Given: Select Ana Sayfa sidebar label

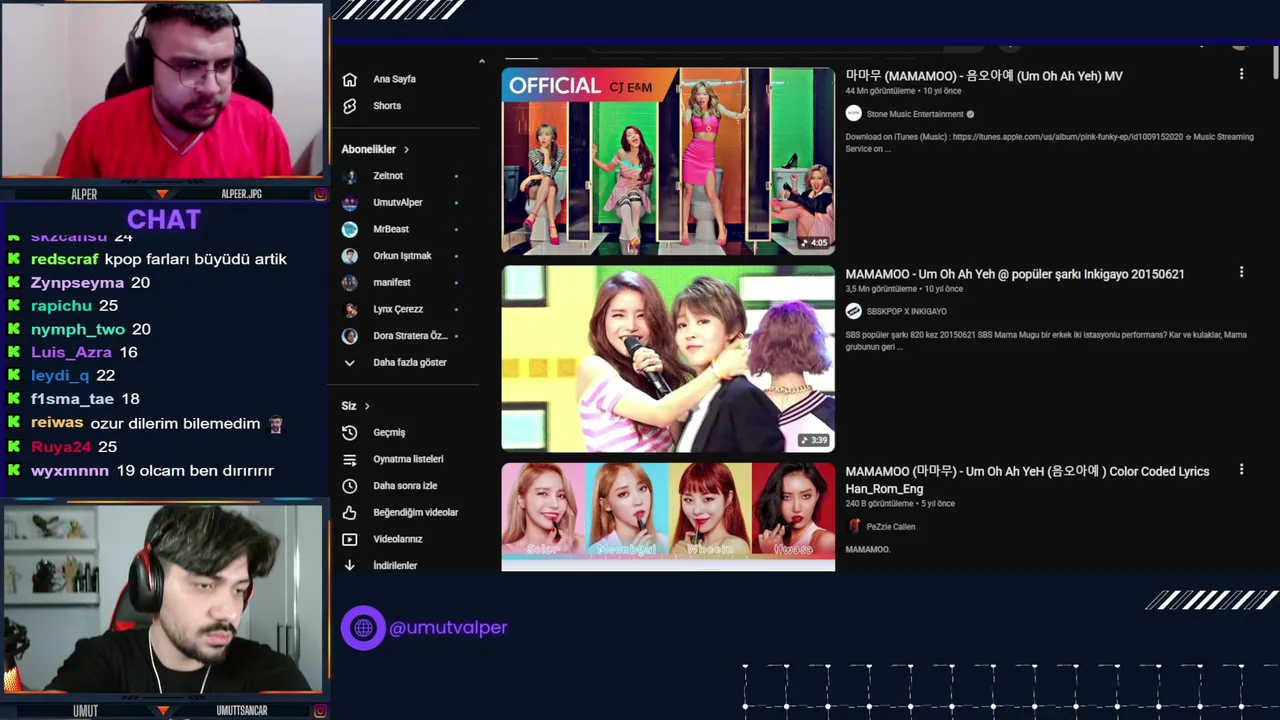Looking at the screenshot, I should tap(394, 80).
